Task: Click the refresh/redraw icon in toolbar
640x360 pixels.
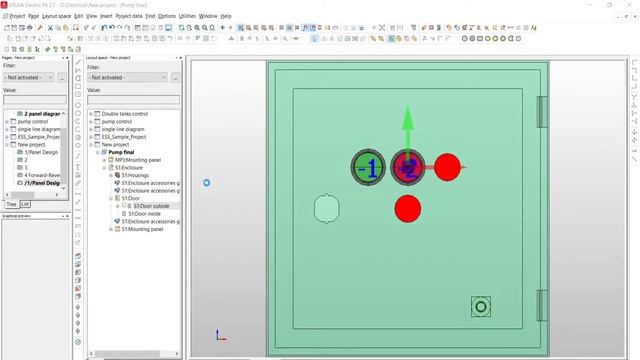Action: point(182,28)
